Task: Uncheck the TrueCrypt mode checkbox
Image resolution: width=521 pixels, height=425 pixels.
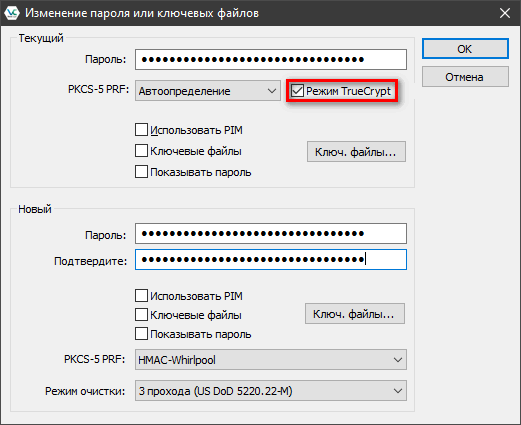Action: pyautogui.click(x=297, y=91)
